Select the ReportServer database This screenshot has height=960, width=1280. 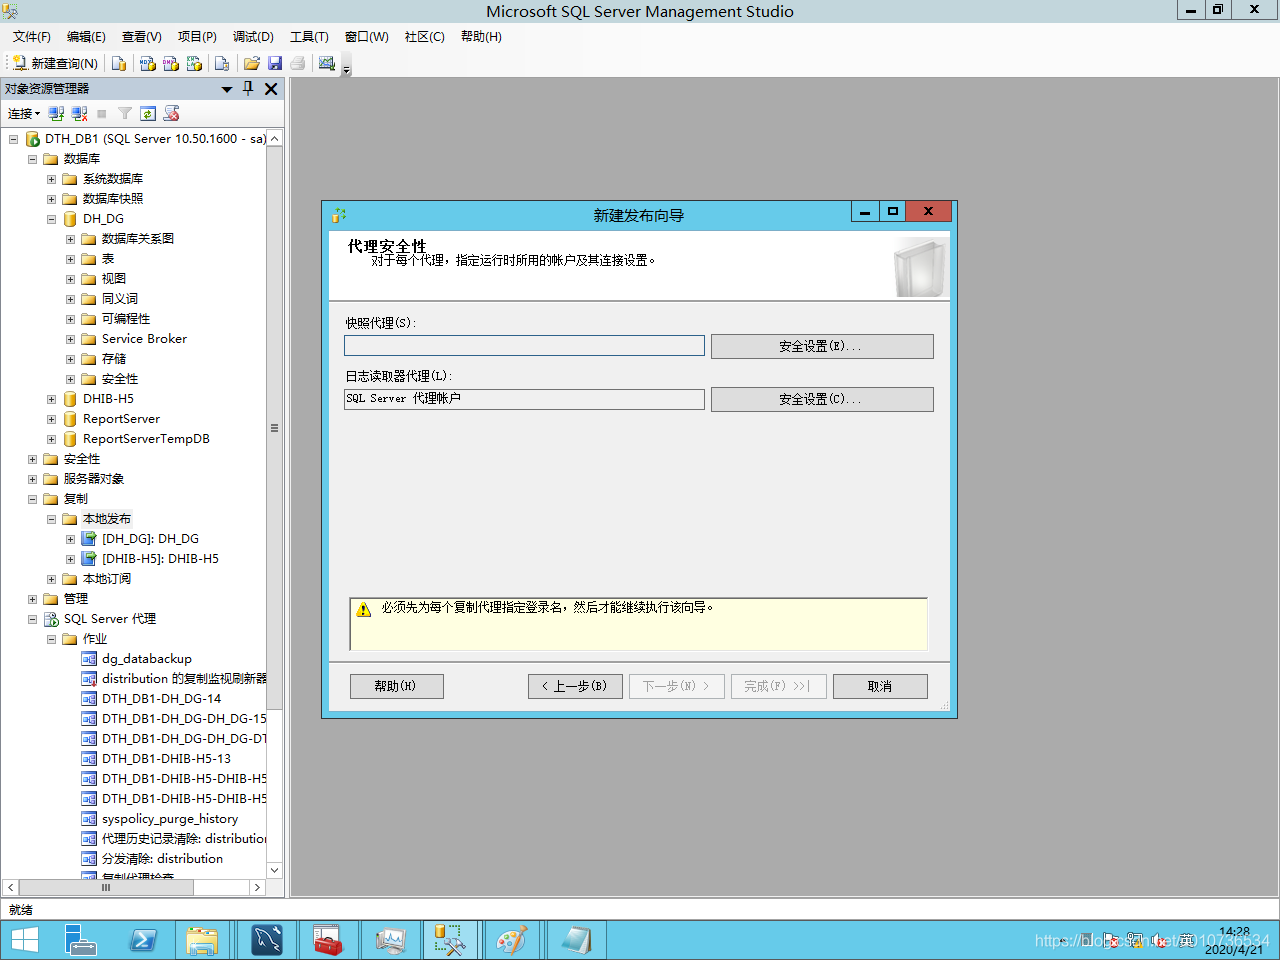121,419
